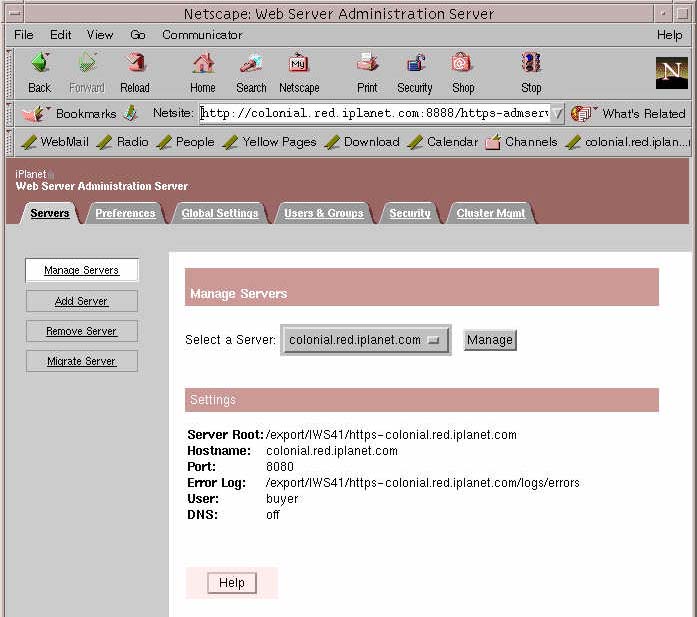Open the Communicator menu
The height and width of the screenshot is (617, 697).
click(202, 35)
